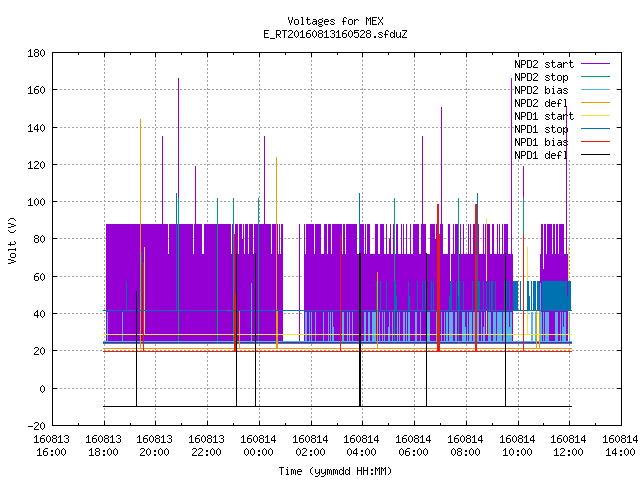The width and height of the screenshot is (640, 480).
Task: Click the light blue NPD2 bias legend line
Action: coord(595,90)
